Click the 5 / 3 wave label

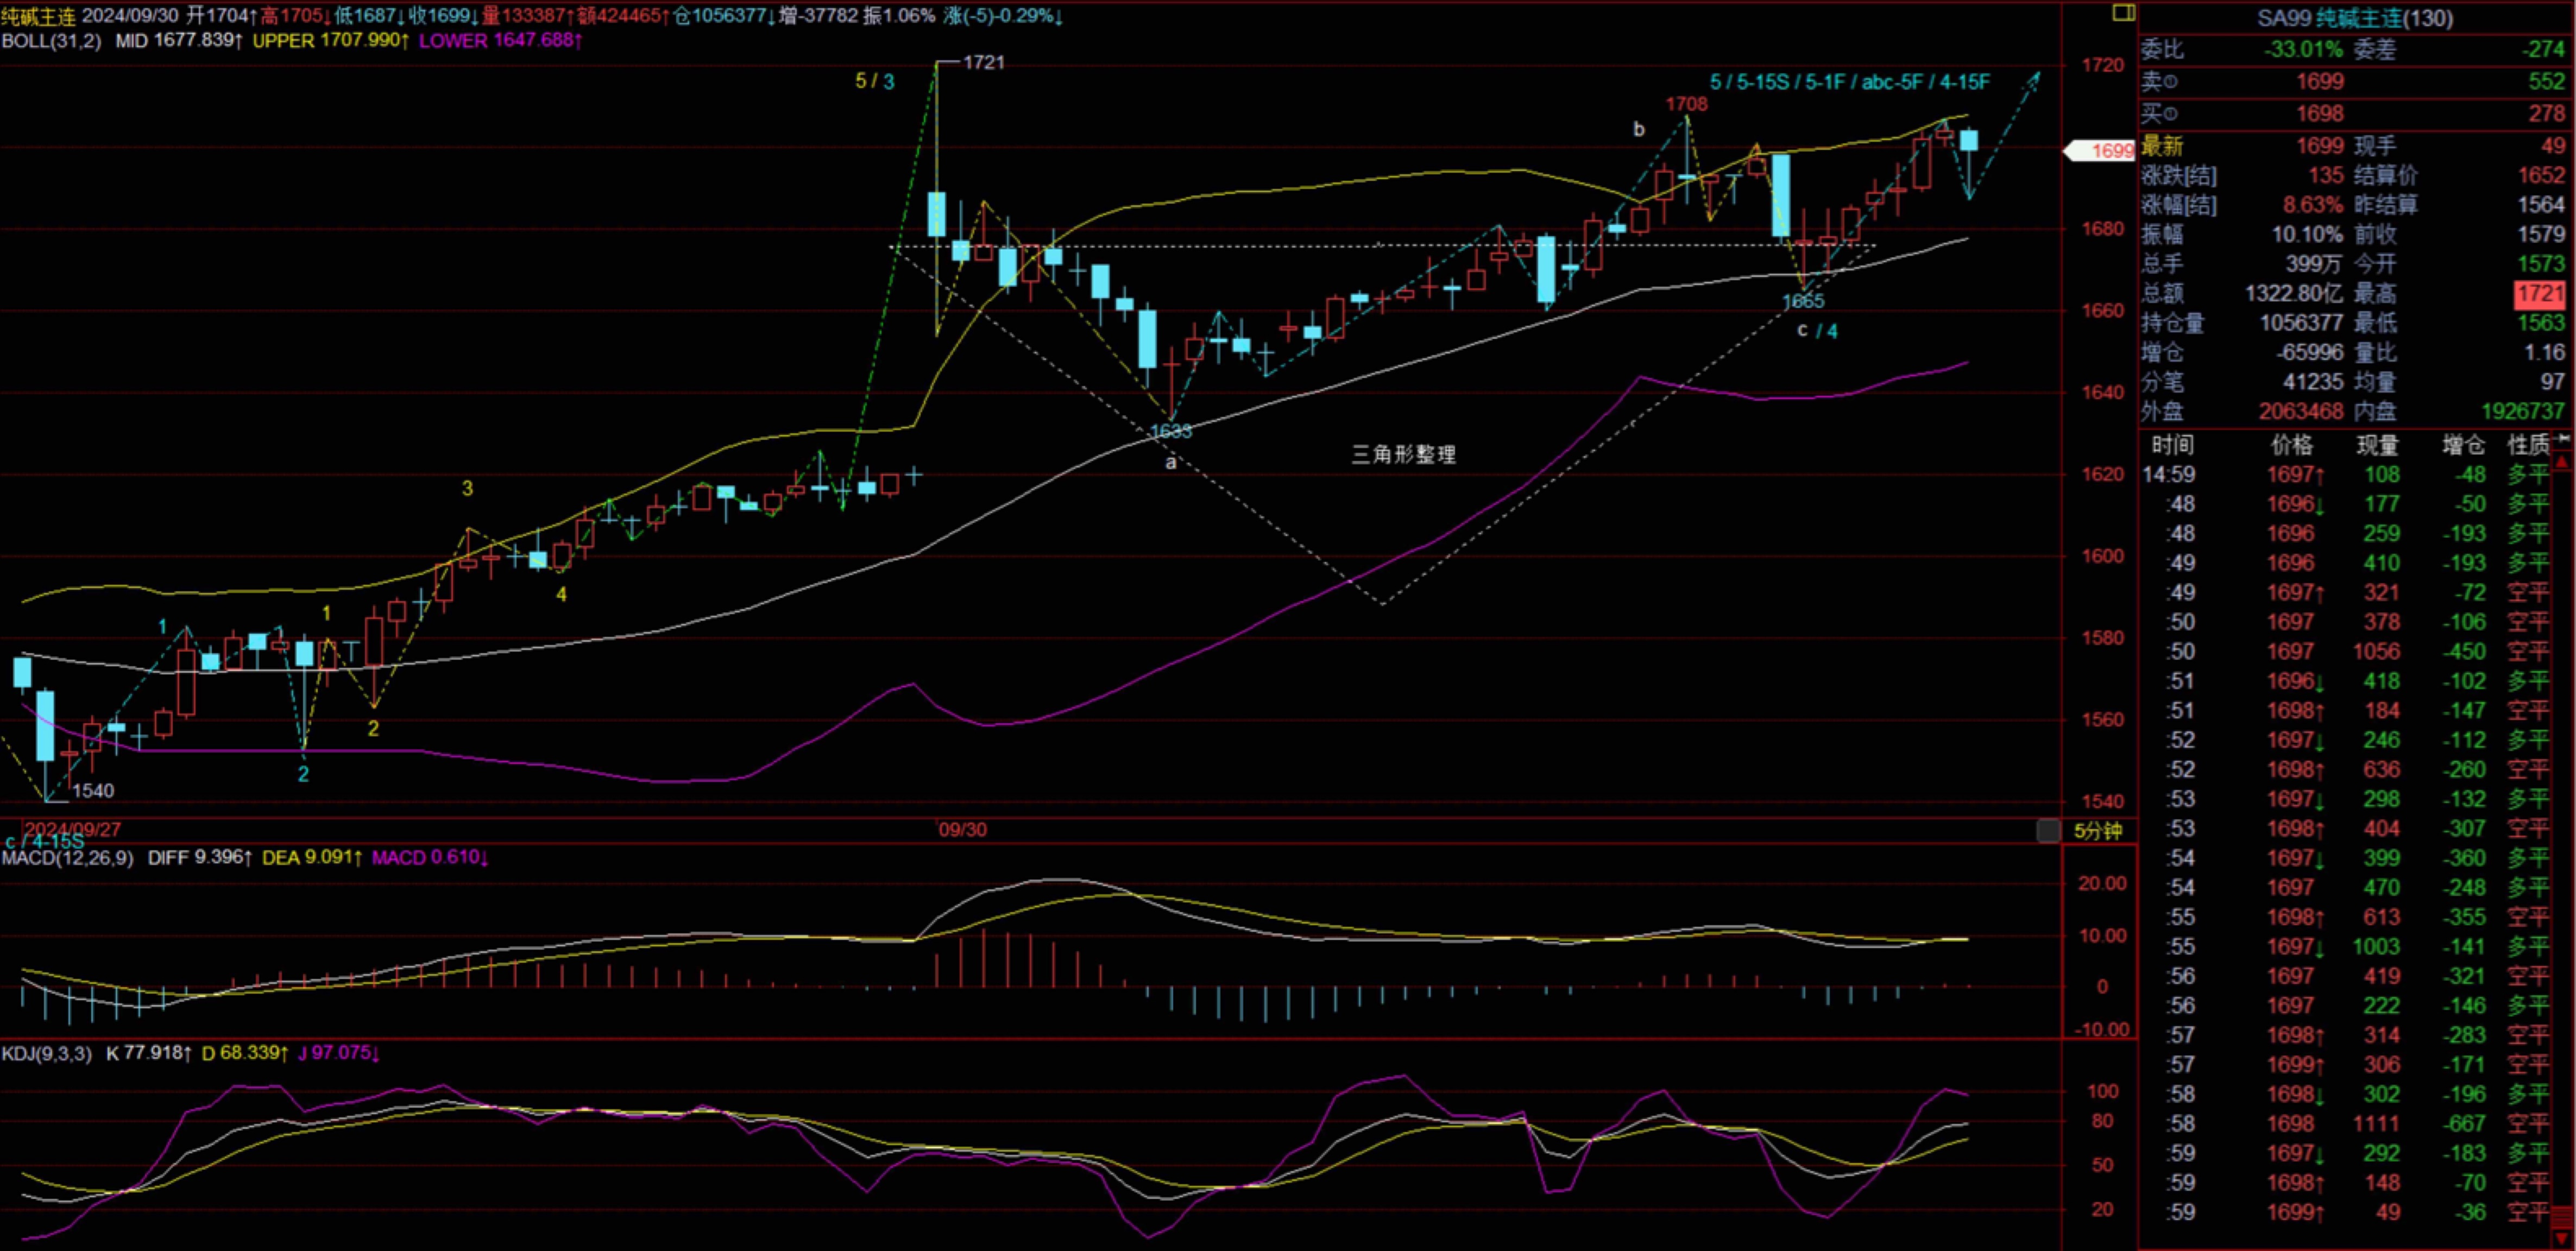tap(875, 81)
